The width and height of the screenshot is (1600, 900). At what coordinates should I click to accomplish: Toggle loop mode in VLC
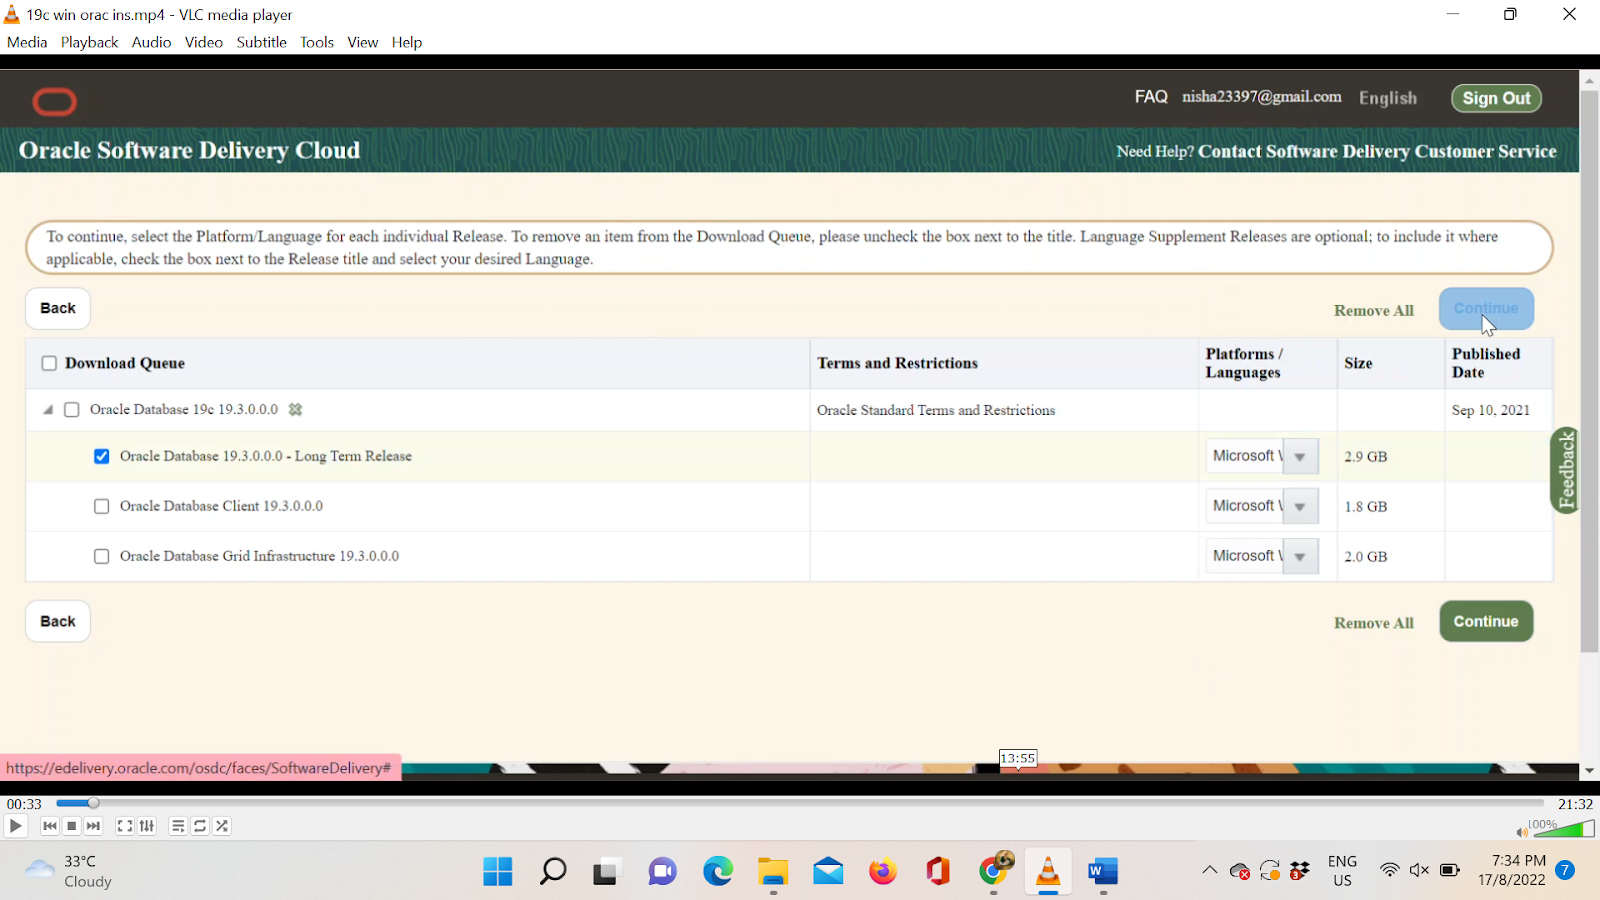coord(200,826)
